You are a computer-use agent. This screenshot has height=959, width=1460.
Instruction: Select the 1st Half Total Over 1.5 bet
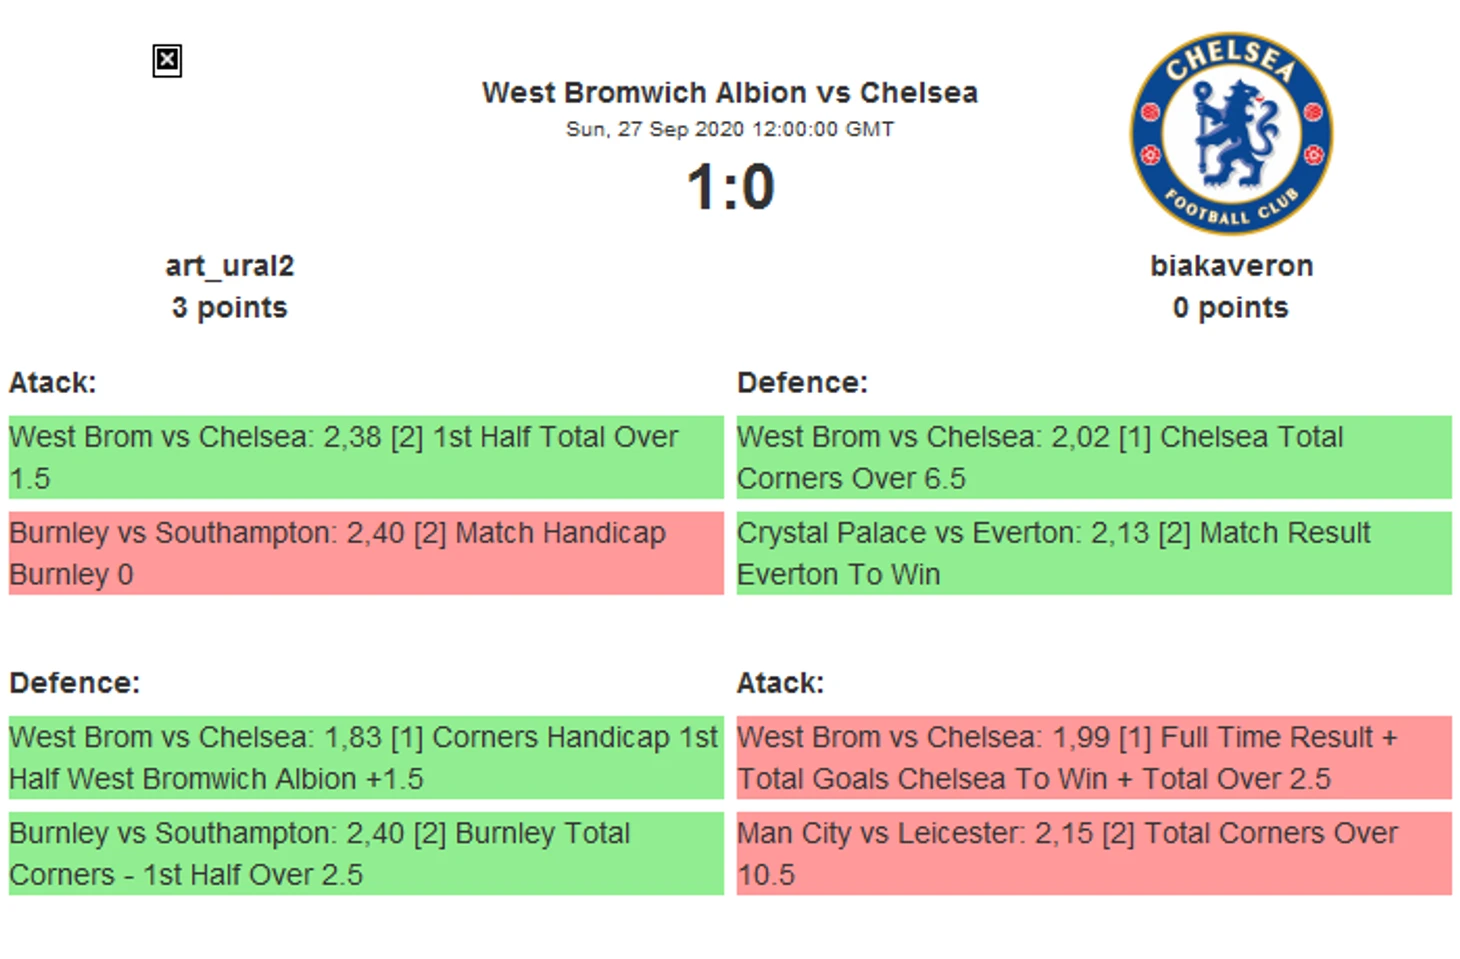pos(366,457)
